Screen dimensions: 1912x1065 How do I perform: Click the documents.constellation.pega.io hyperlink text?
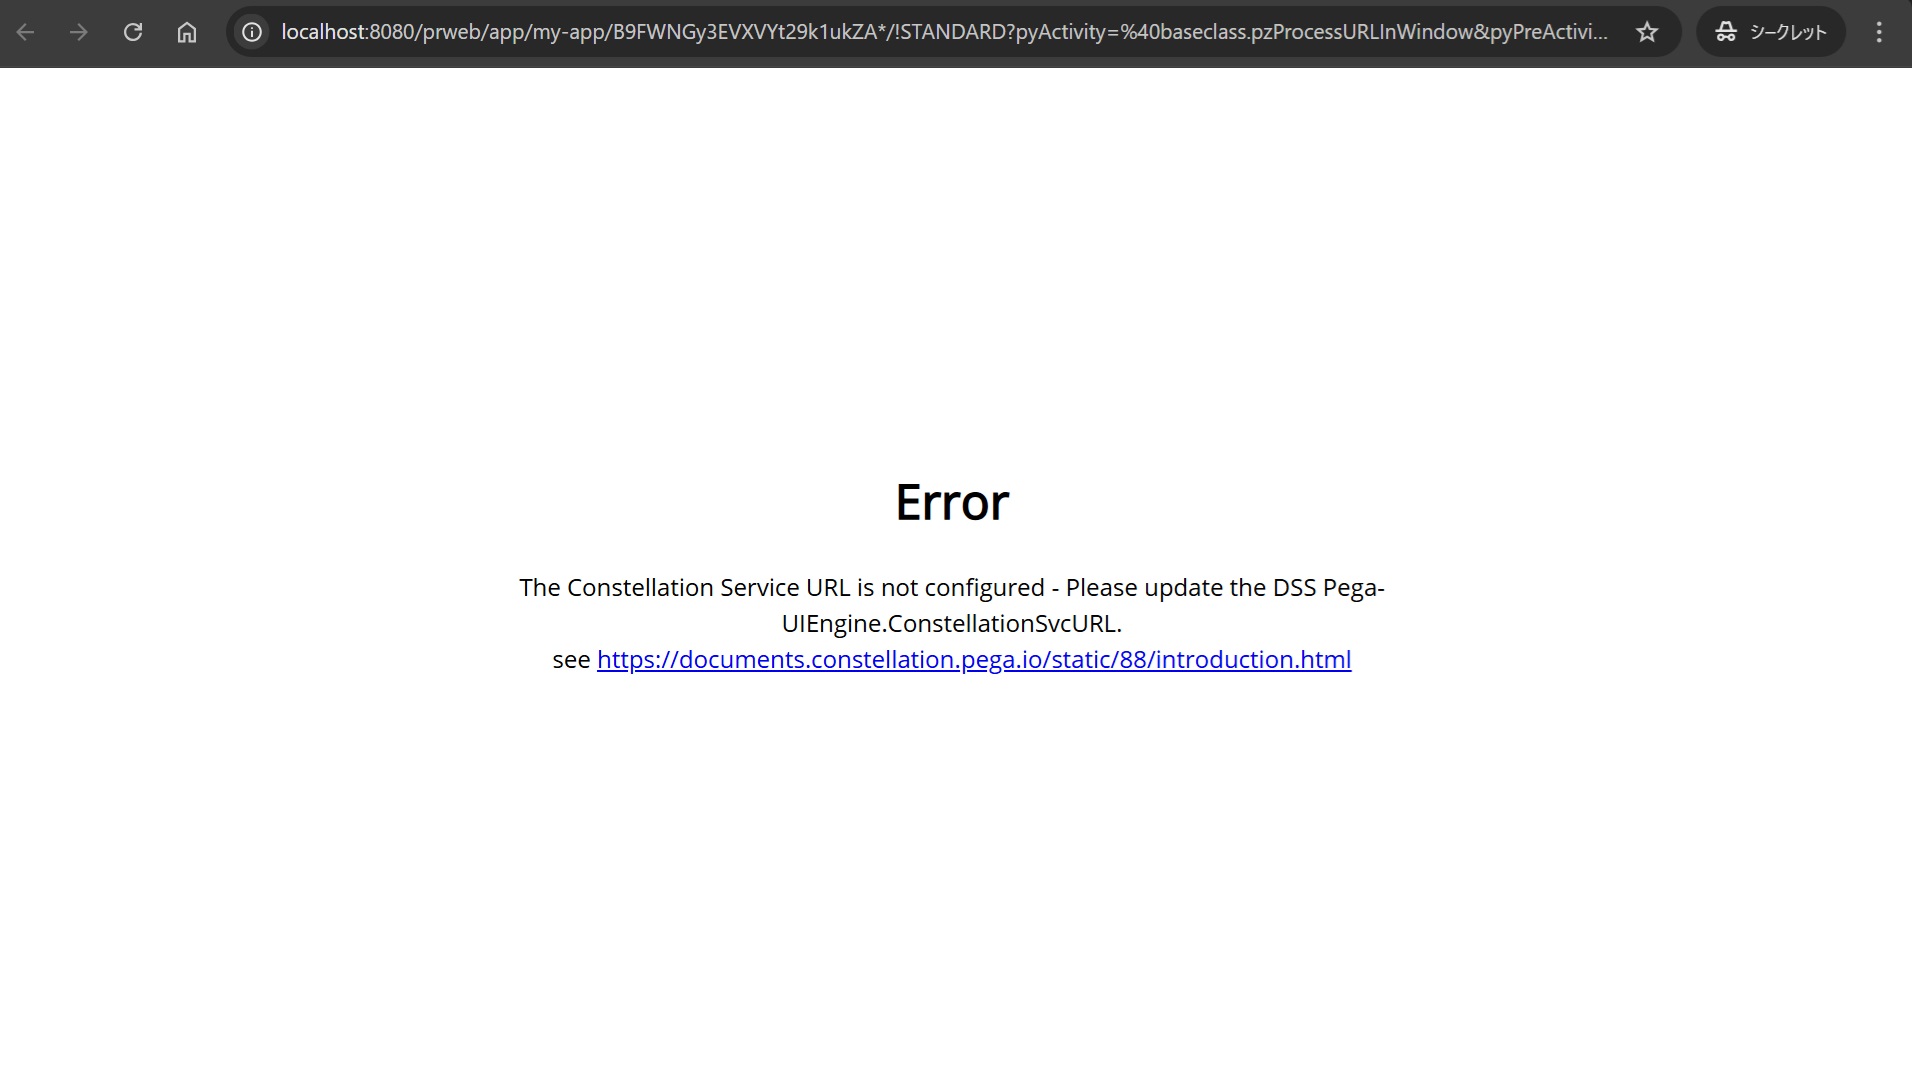(x=973, y=659)
